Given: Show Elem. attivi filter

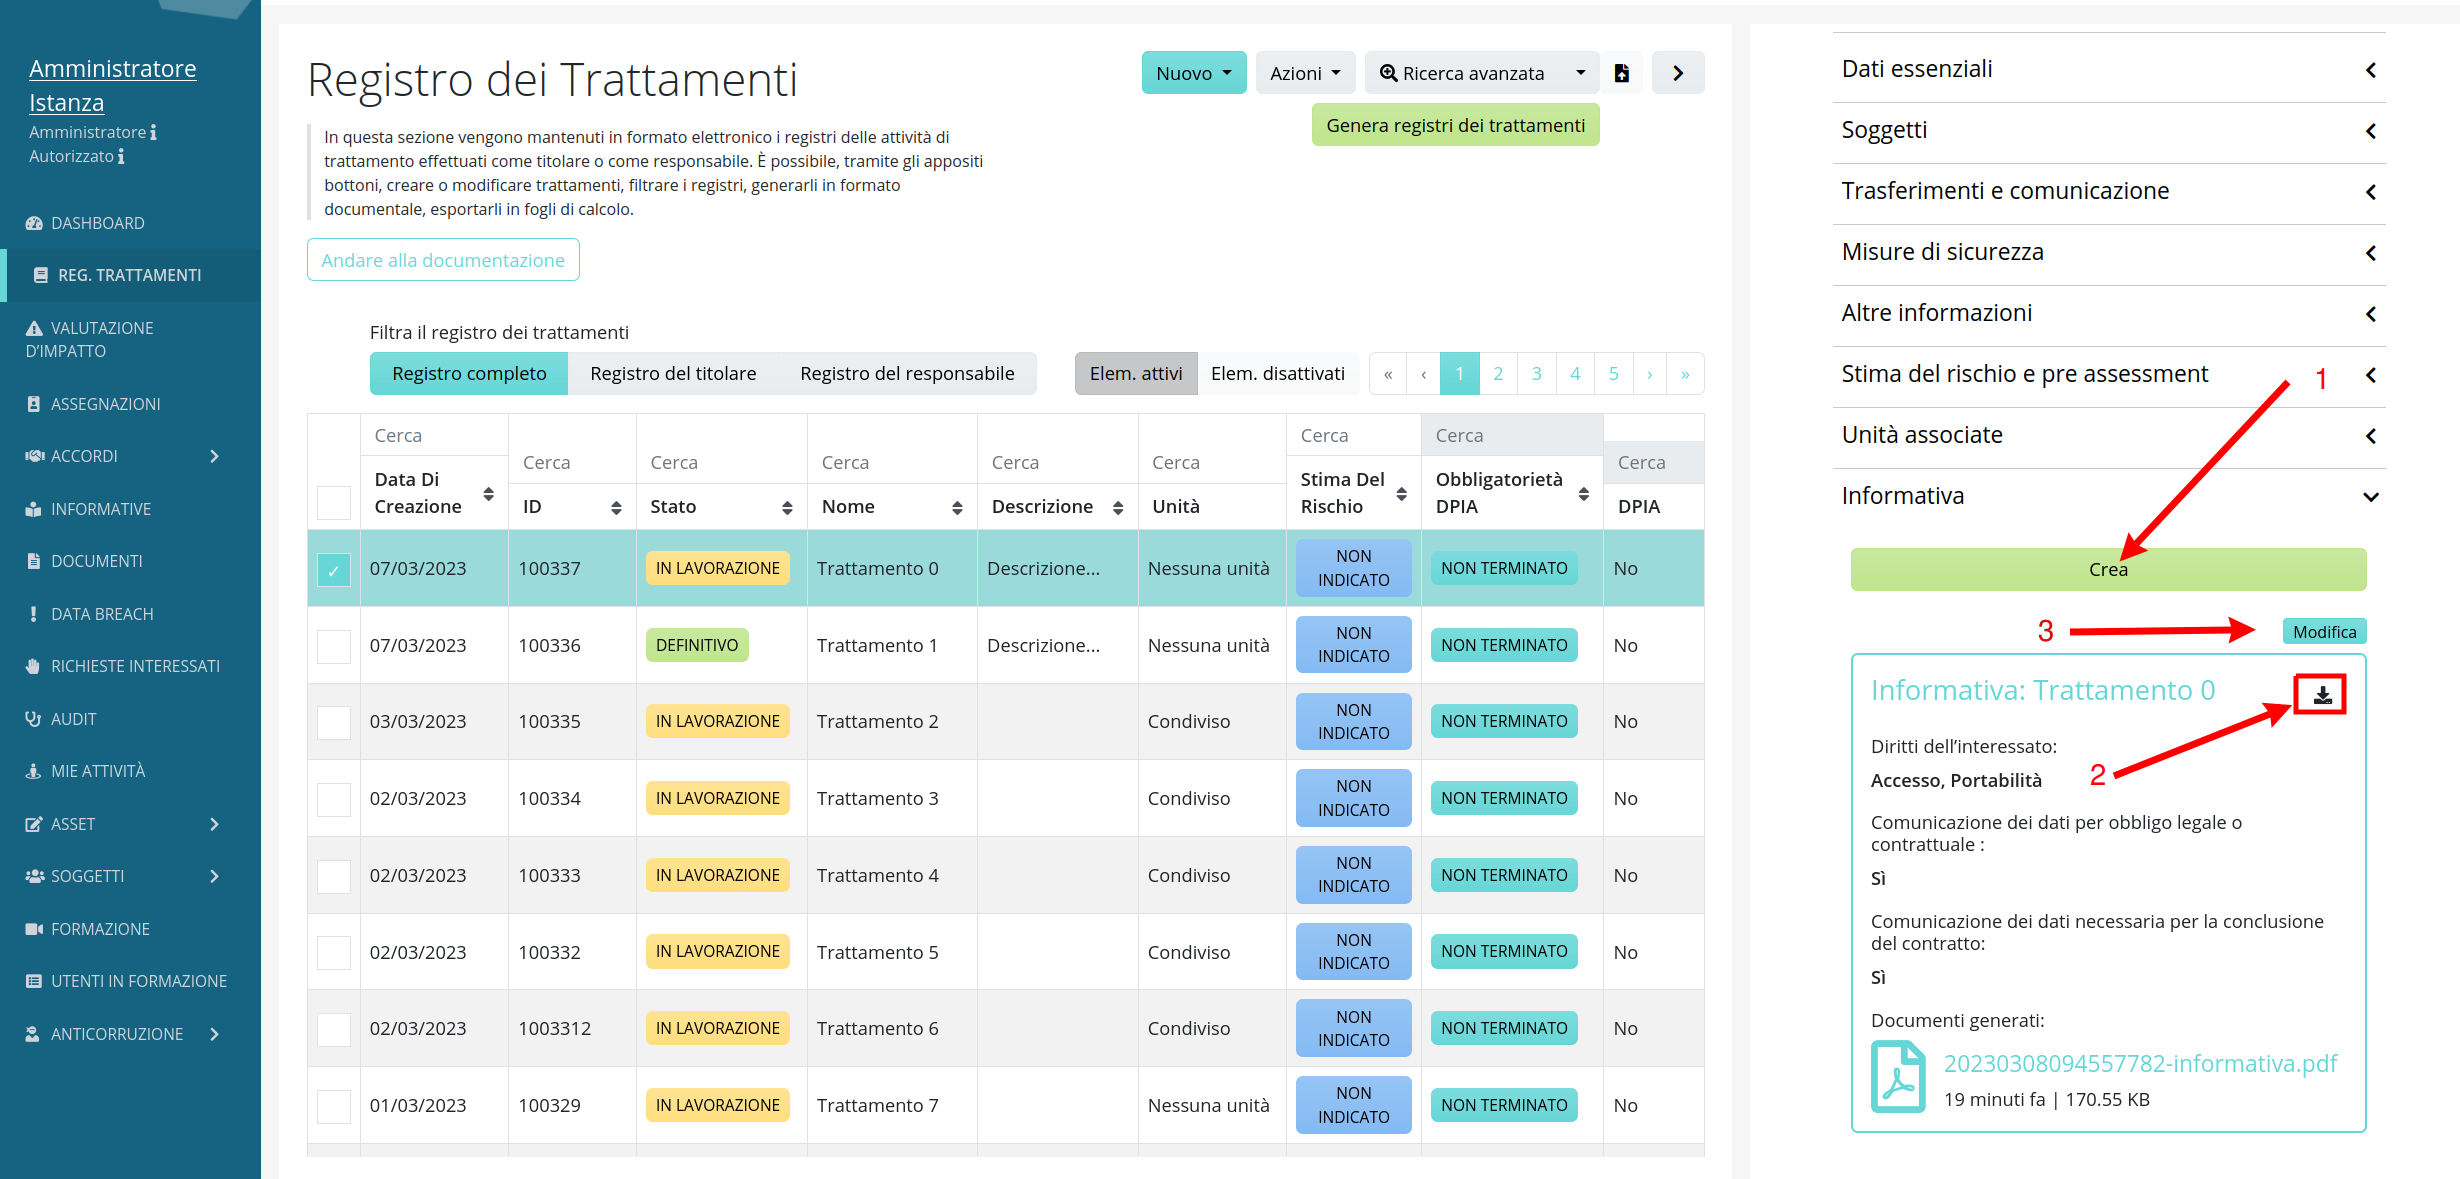Looking at the screenshot, I should (x=1136, y=373).
